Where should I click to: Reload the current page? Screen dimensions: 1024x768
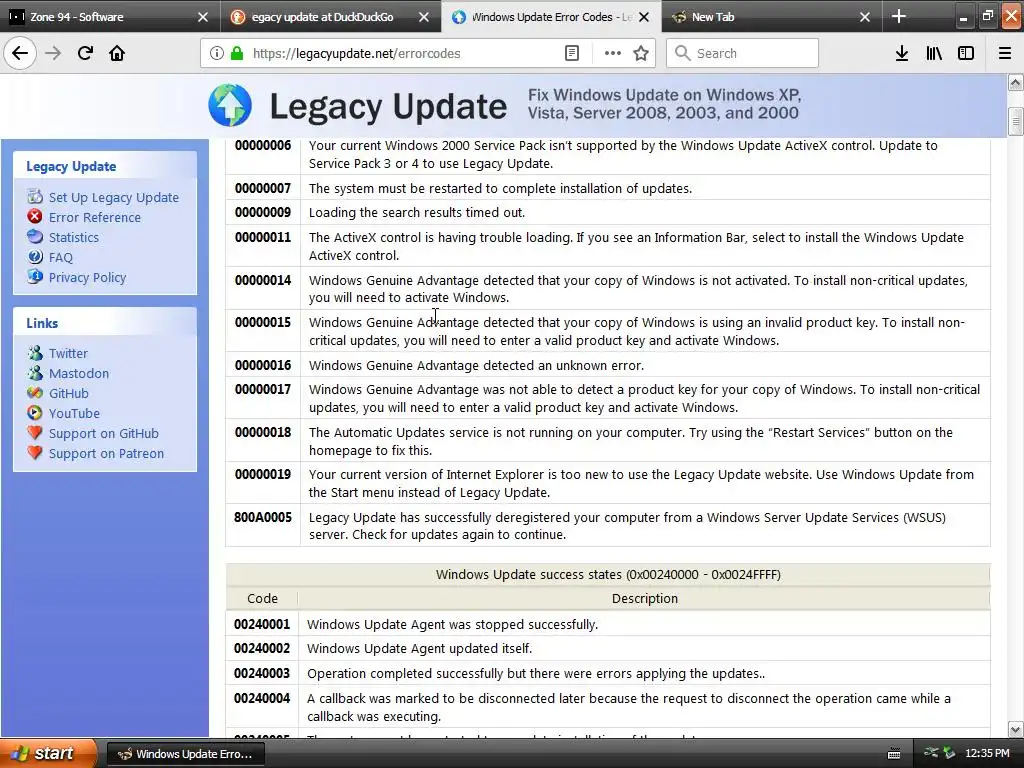click(x=85, y=53)
